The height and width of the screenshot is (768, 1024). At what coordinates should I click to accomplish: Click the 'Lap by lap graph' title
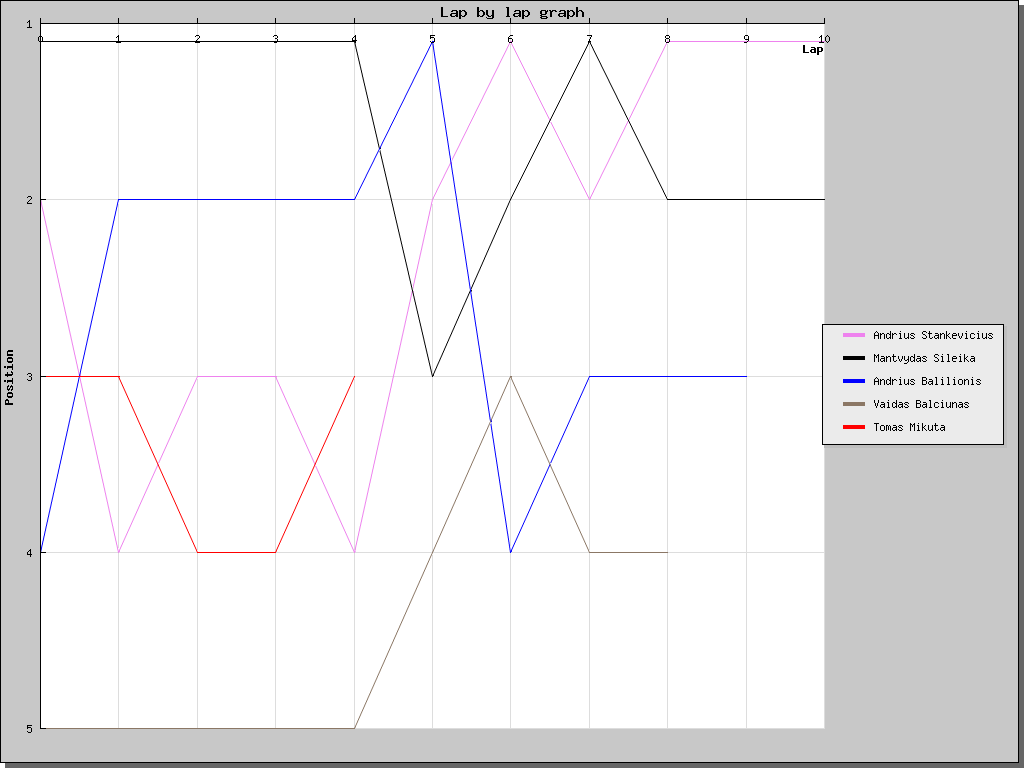pyautogui.click(x=512, y=12)
